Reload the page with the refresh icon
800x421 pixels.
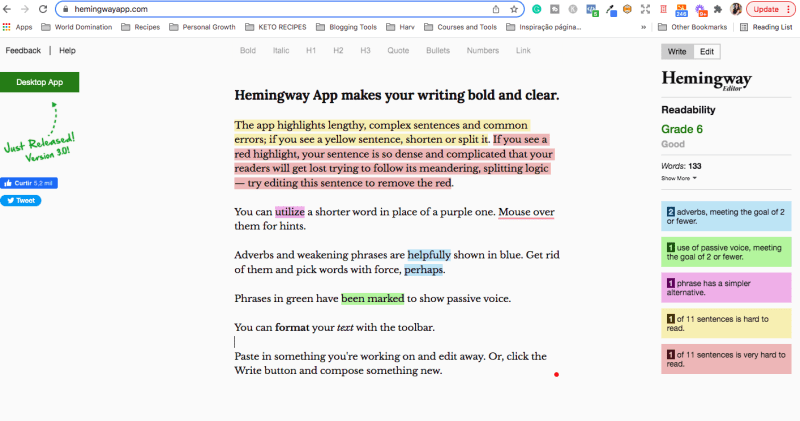(43, 9)
